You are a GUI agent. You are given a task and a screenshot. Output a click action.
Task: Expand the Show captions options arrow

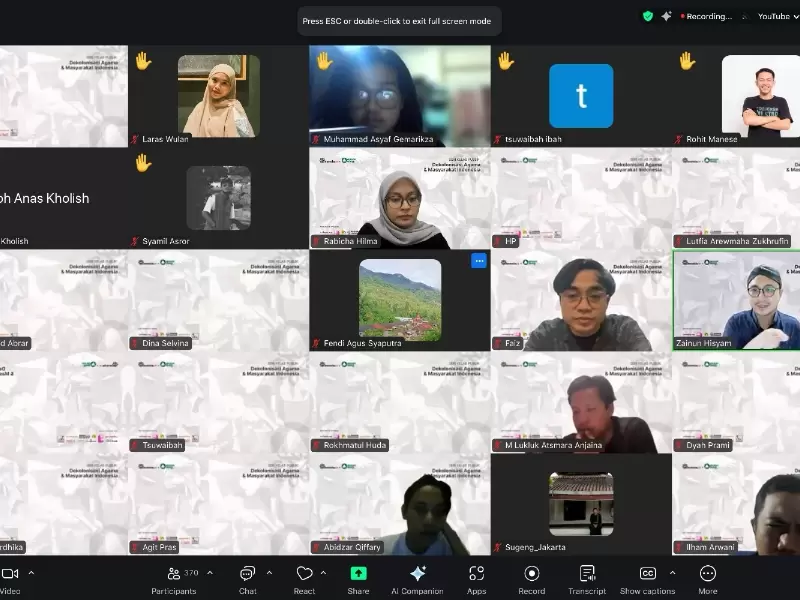[x=672, y=573]
